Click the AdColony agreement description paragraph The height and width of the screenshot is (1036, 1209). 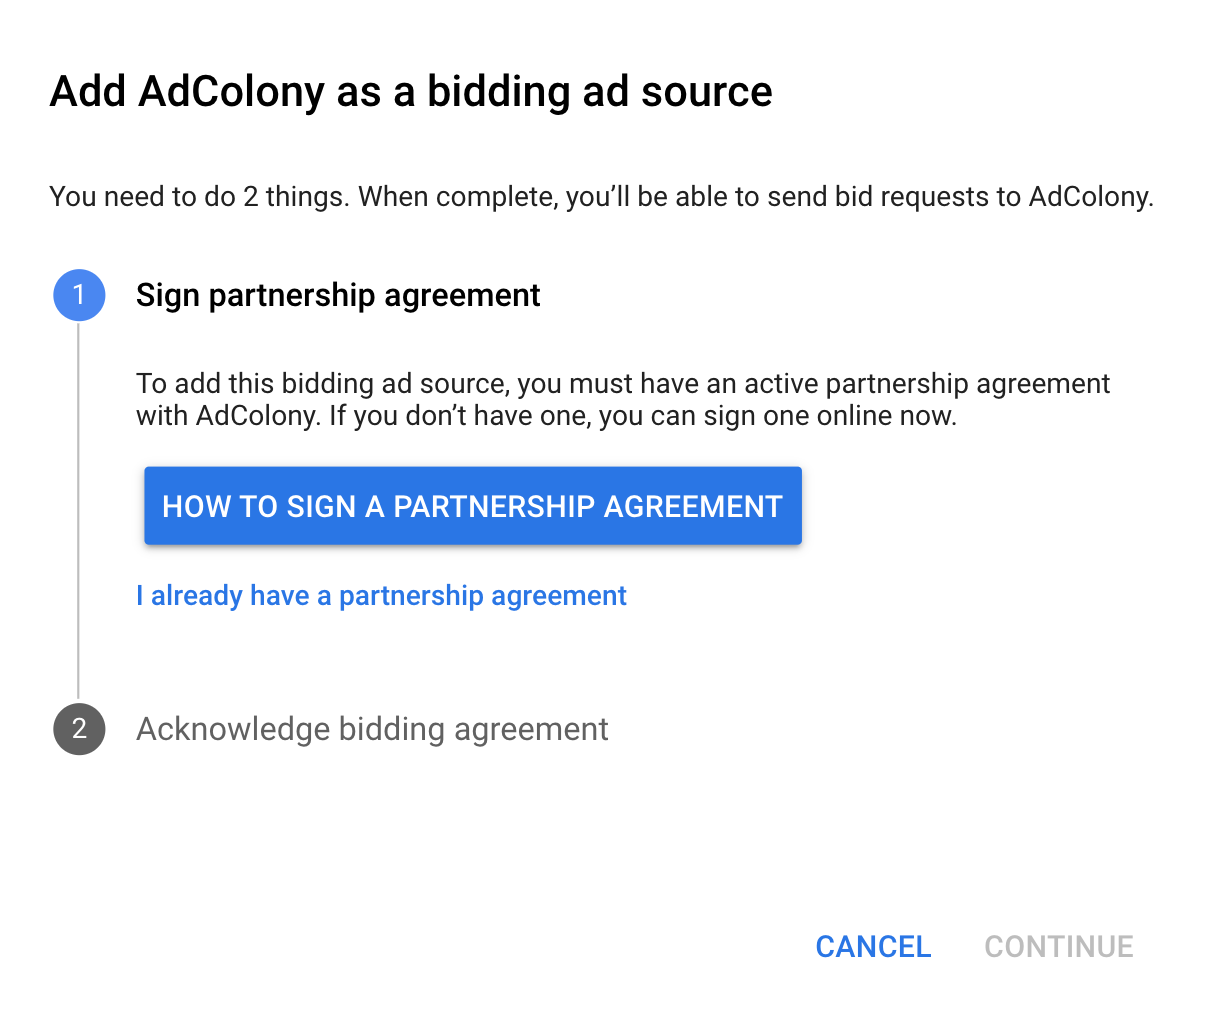point(622,399)
